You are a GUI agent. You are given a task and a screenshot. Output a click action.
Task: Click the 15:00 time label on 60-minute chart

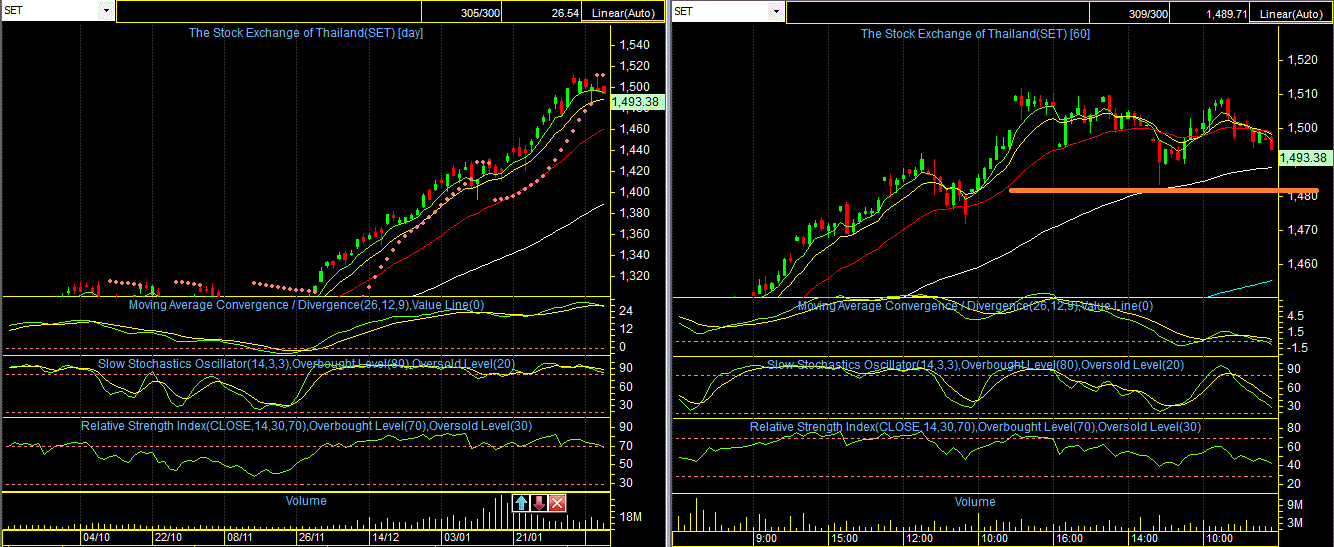pyautogui.click(x=844, y=538)
